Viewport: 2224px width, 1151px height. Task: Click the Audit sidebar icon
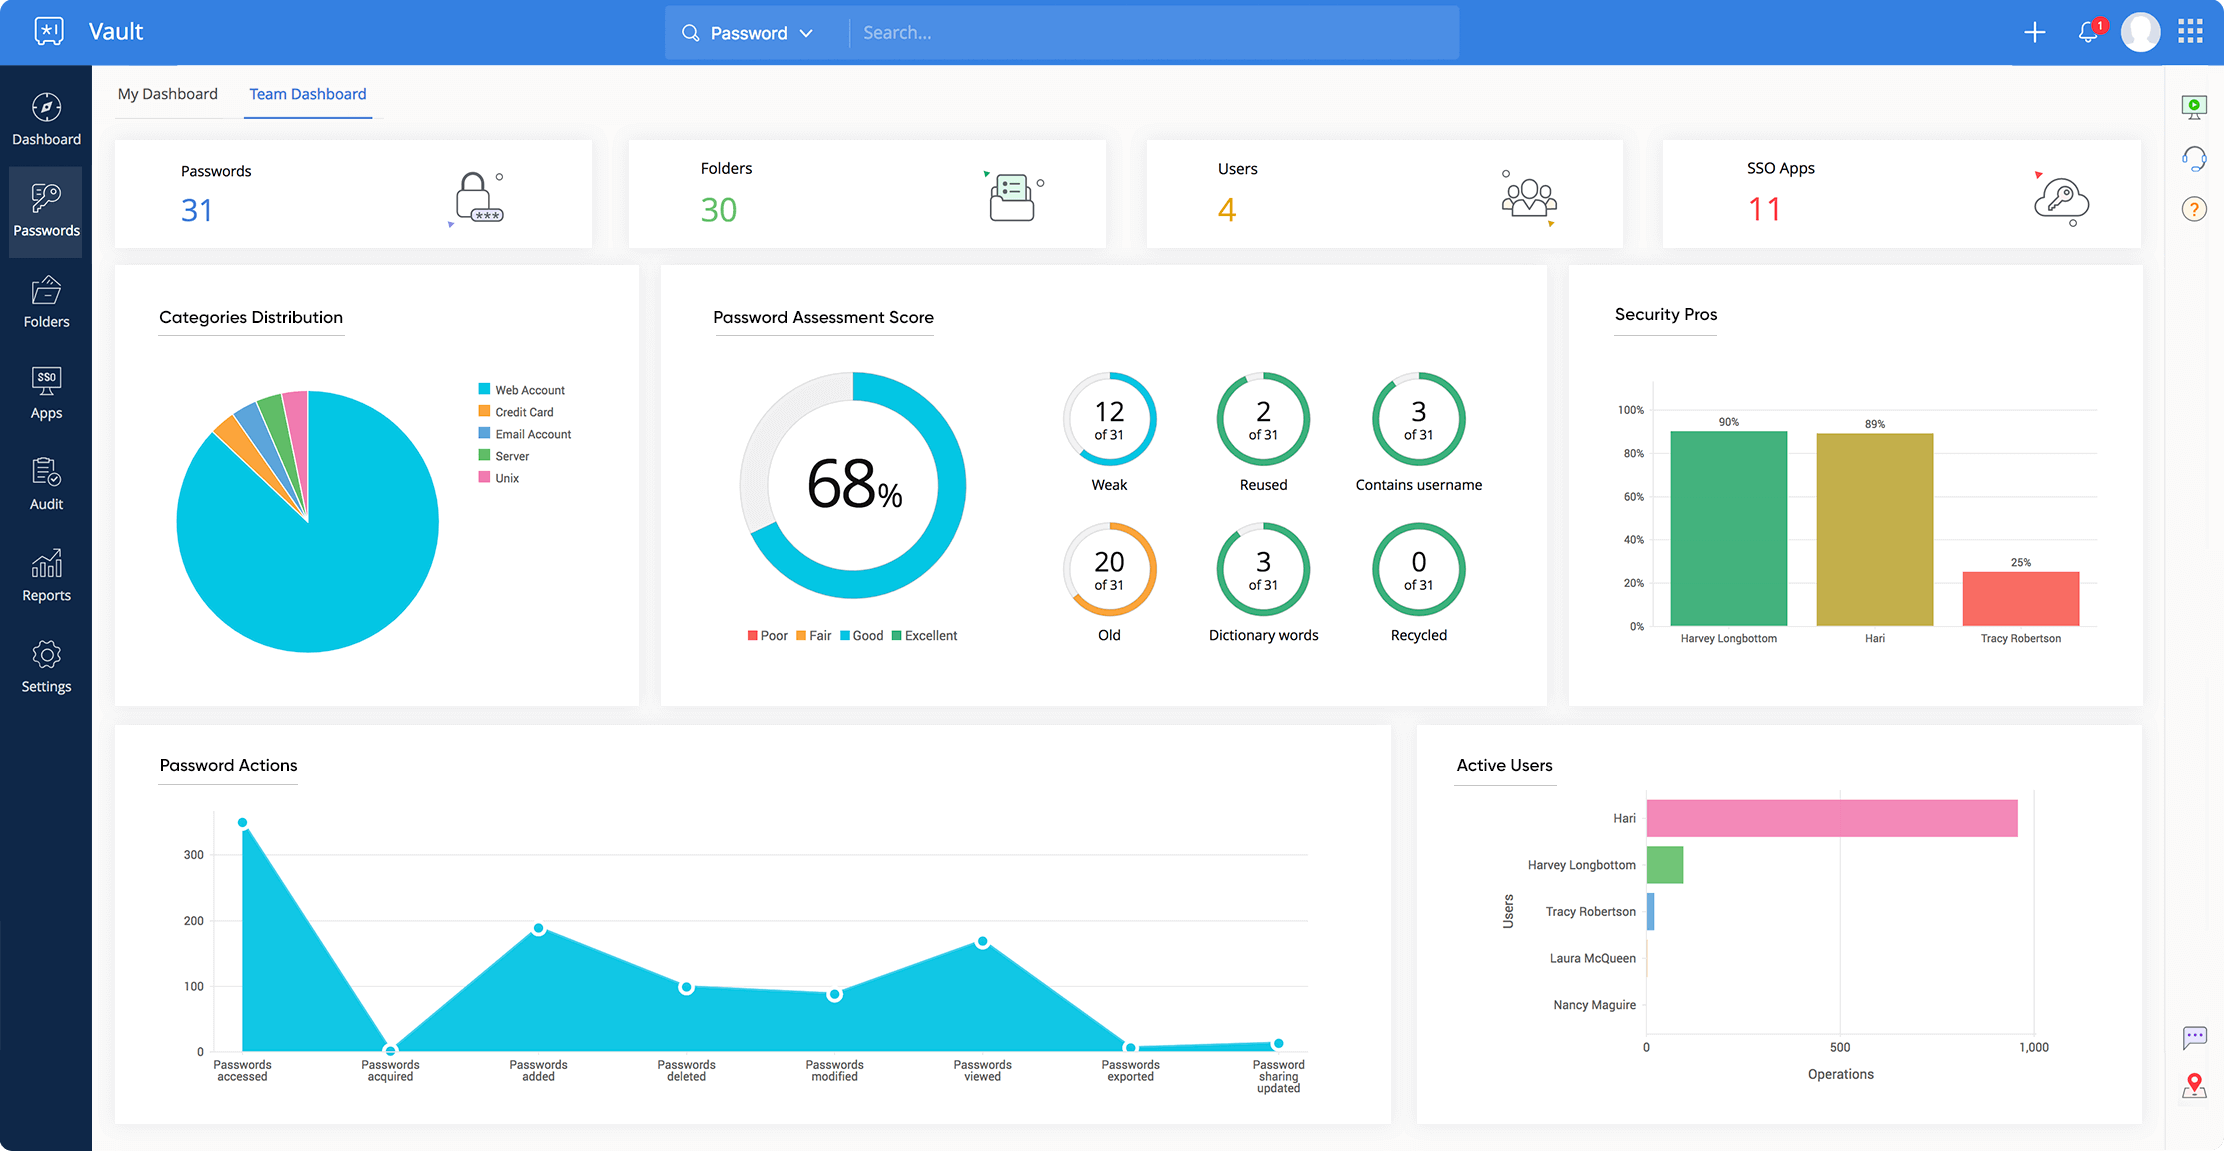click(x=46, y=484)
